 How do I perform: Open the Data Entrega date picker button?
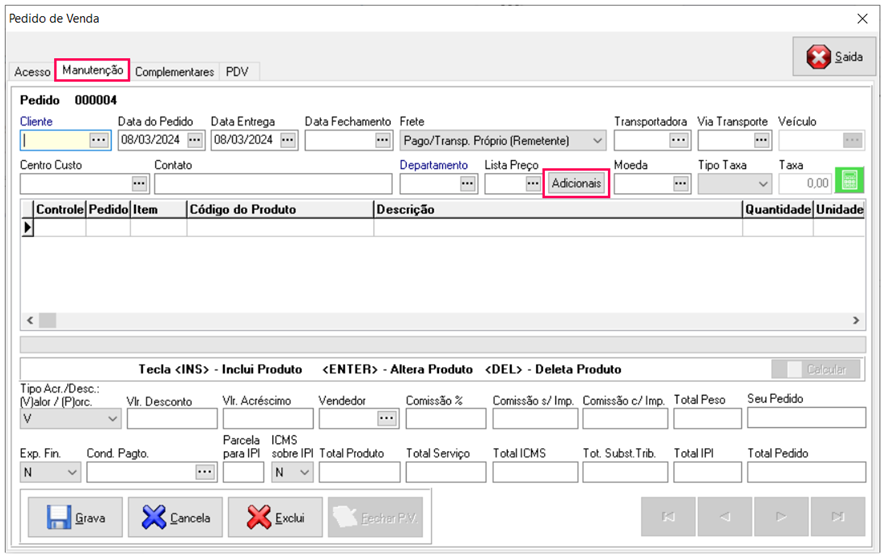(x=288, y=140)
